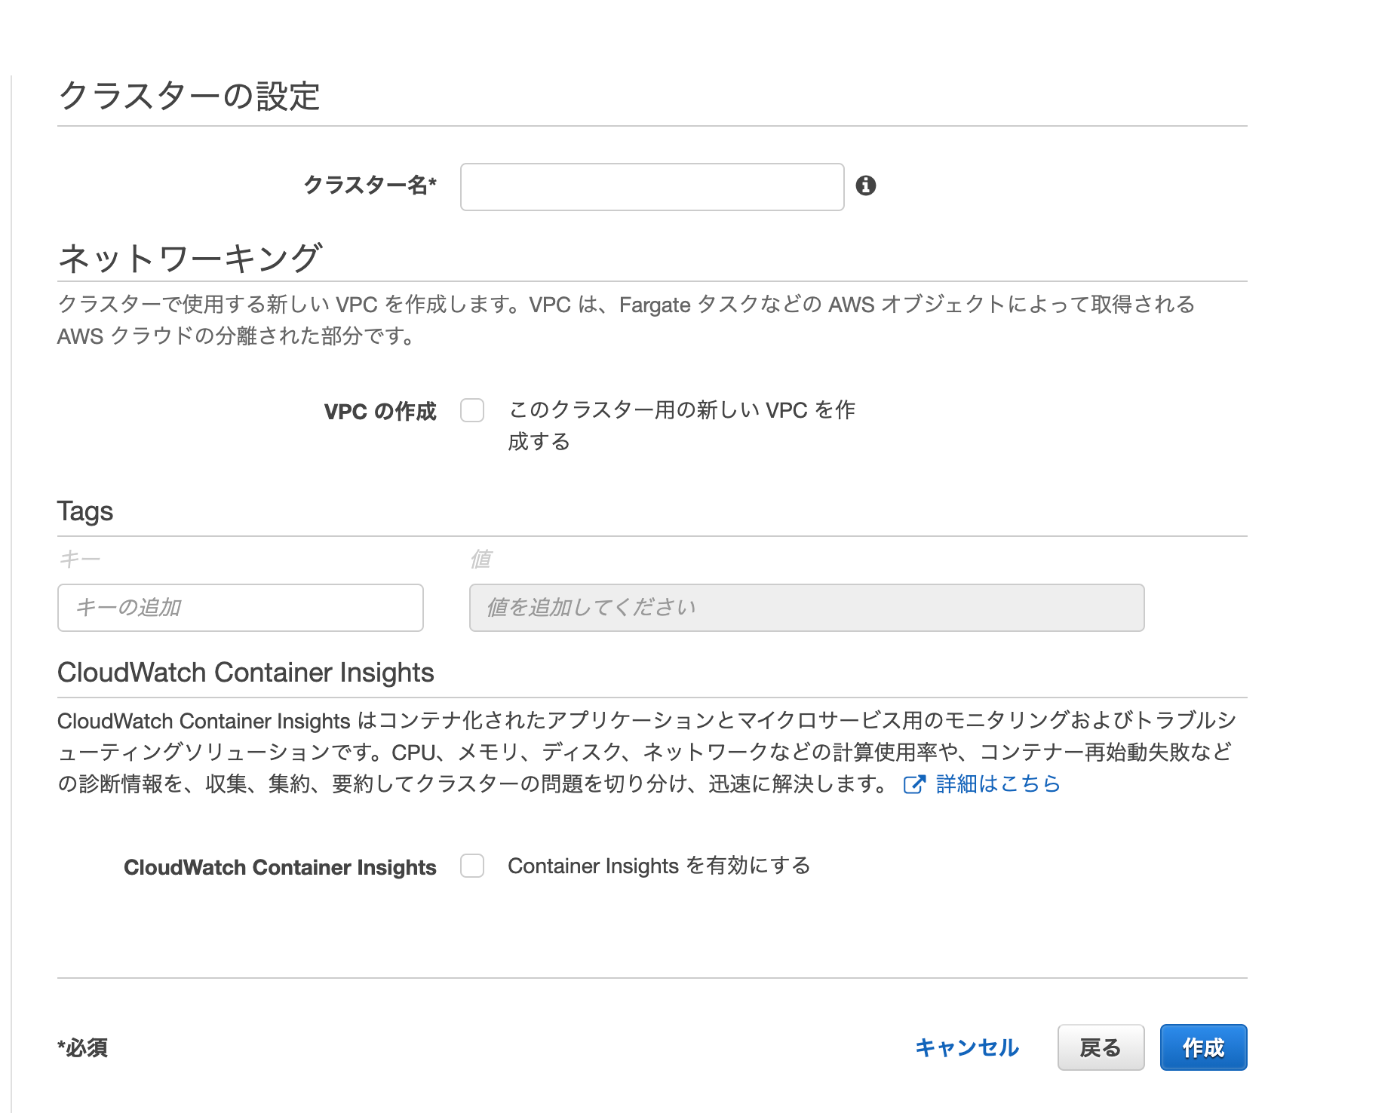Enable the VPC の作成 checkbox
The image size is (1400, 1113).
(472, 410)
